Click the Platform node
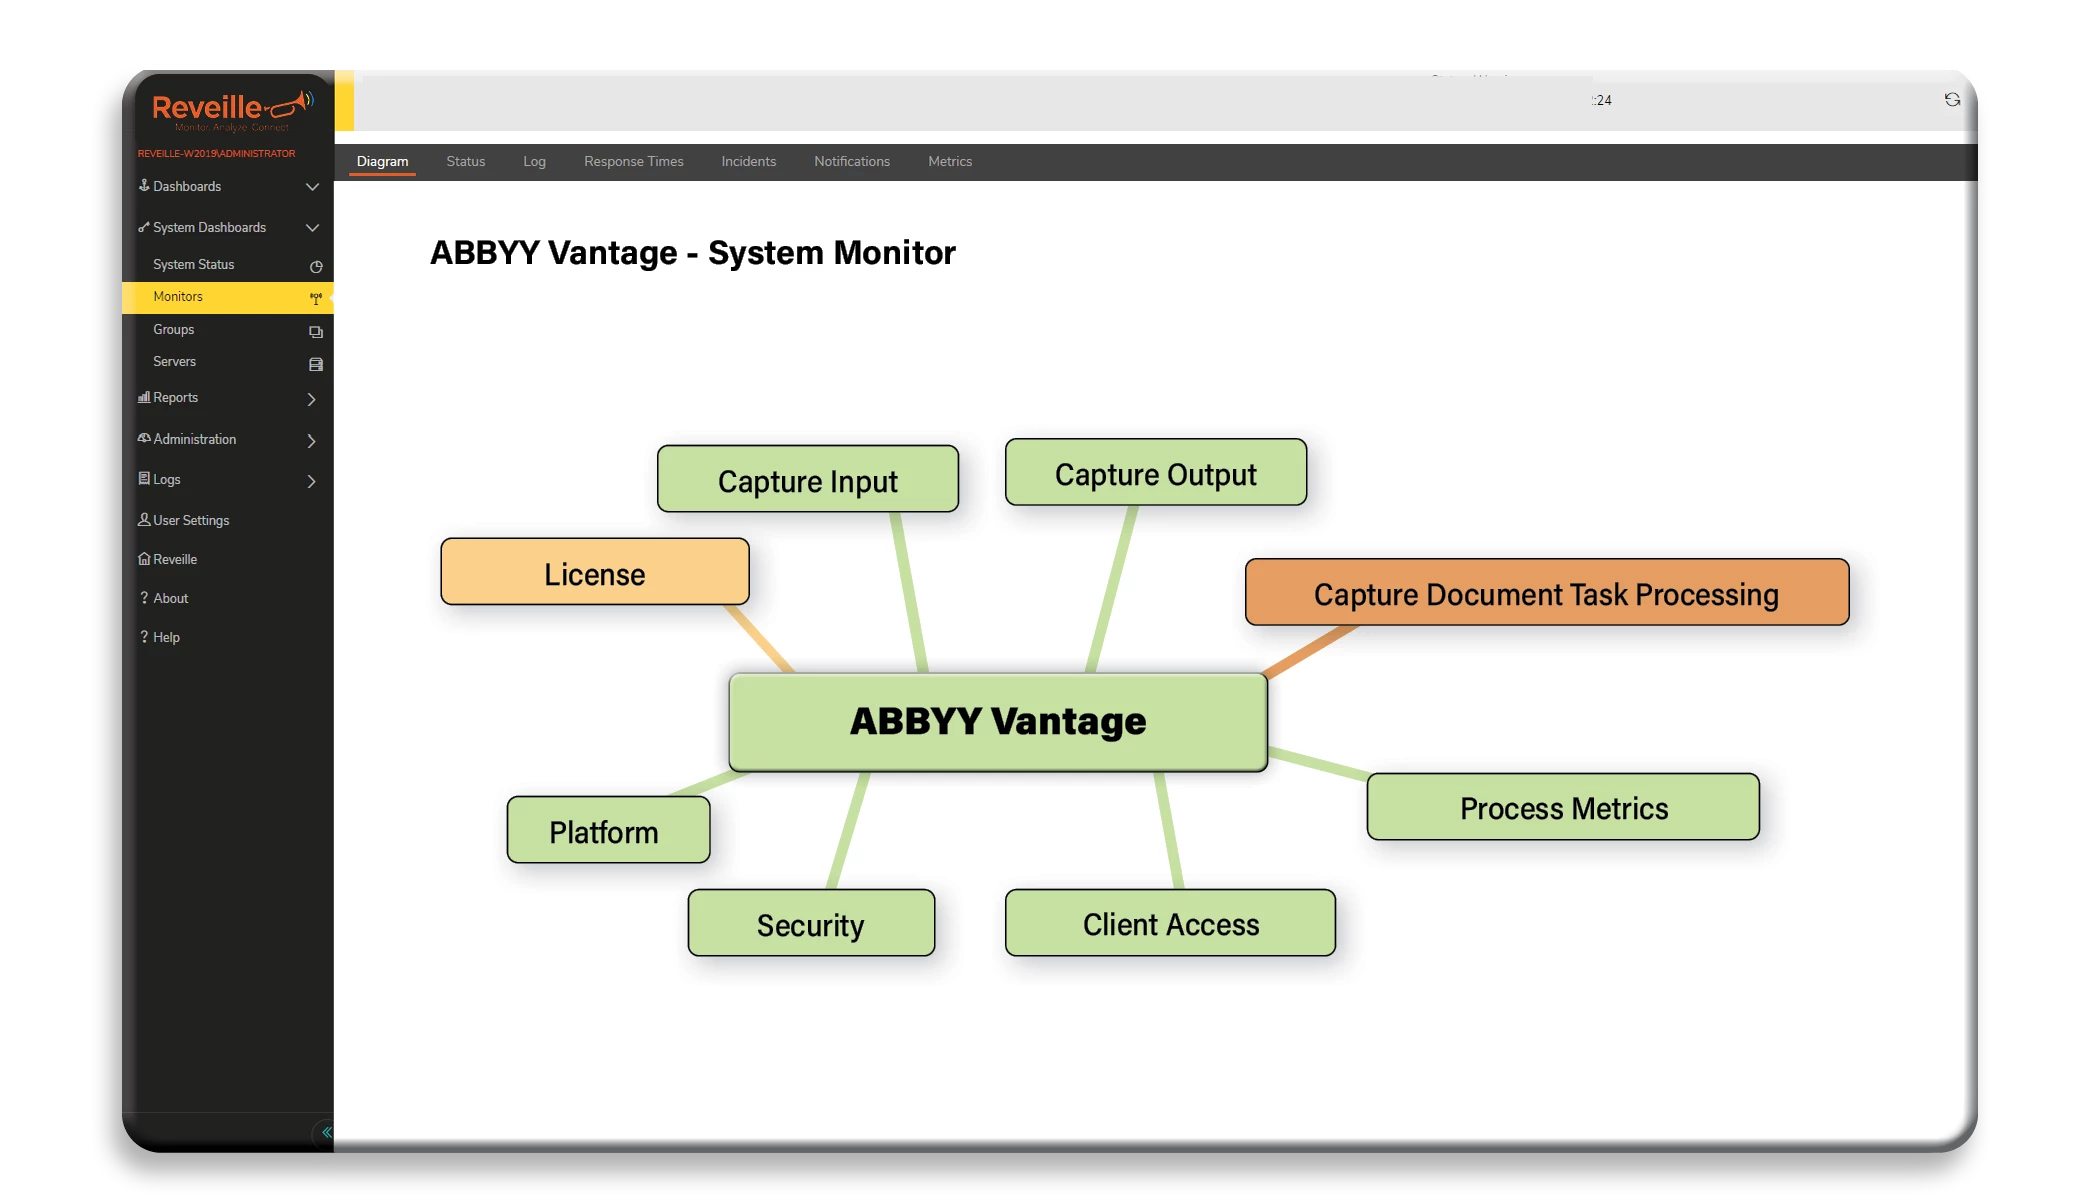This screenshot has height=1200, width=2100. click(609, 830)
